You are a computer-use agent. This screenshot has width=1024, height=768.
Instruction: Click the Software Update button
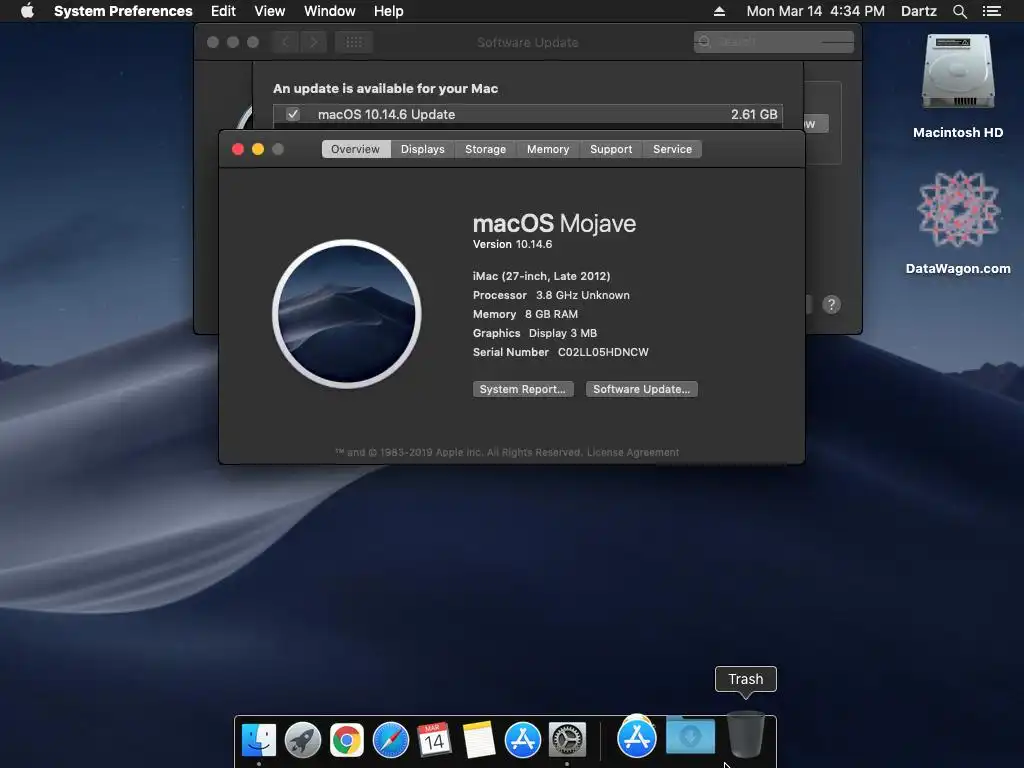641,389
